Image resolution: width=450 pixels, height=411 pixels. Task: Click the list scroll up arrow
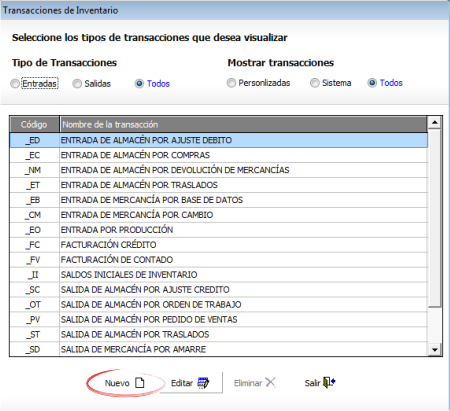435,122
